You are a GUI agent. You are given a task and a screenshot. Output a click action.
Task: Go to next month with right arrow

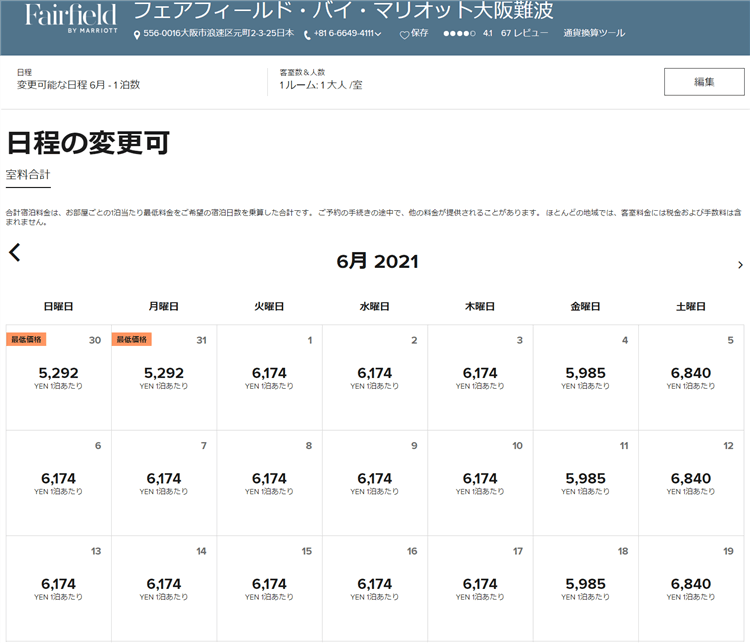coord(739,265)
